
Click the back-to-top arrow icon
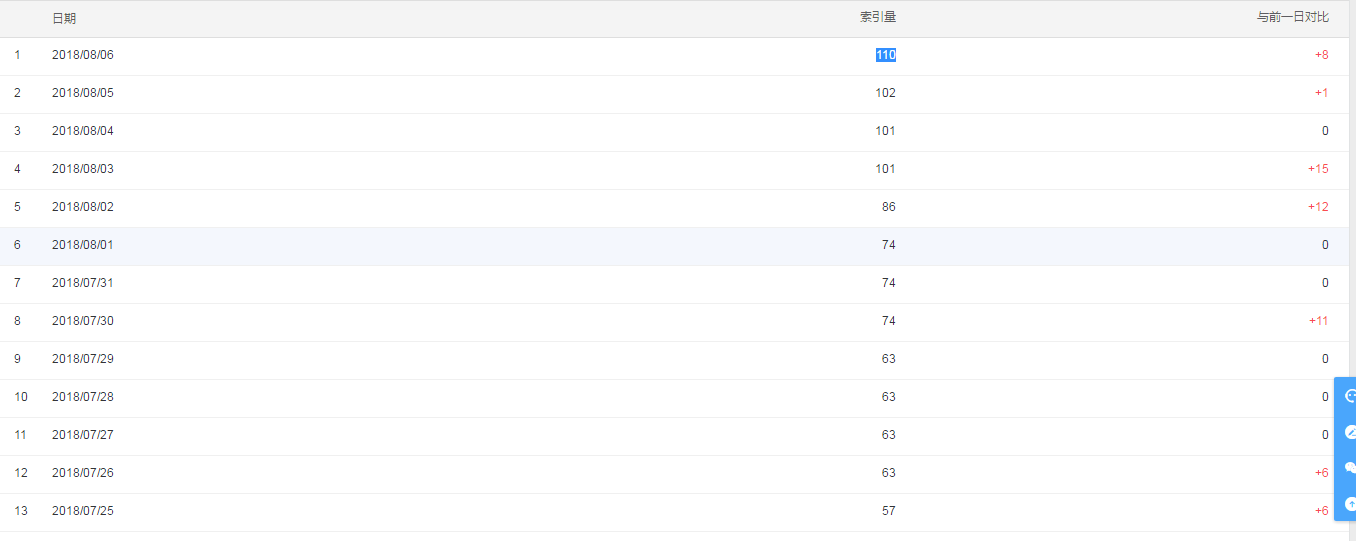(1349, 504)
